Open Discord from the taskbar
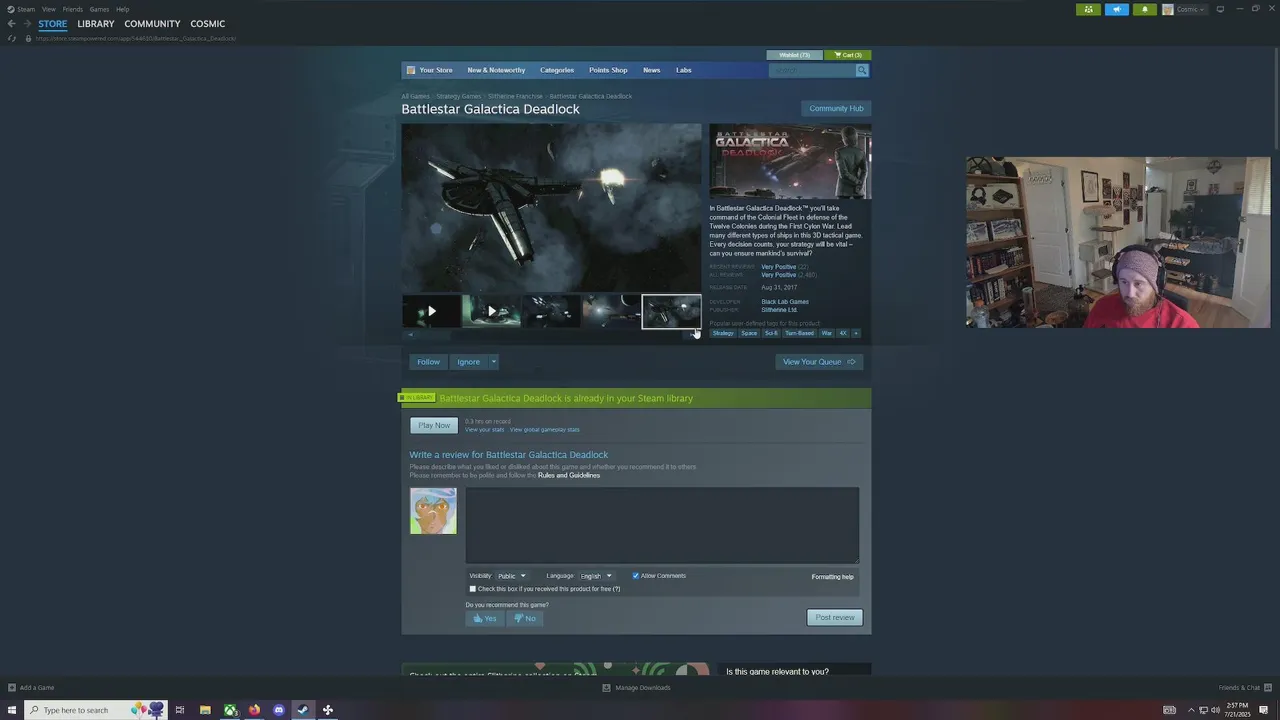This screenshot has height=720, width=1280. [x=279, y=710]
